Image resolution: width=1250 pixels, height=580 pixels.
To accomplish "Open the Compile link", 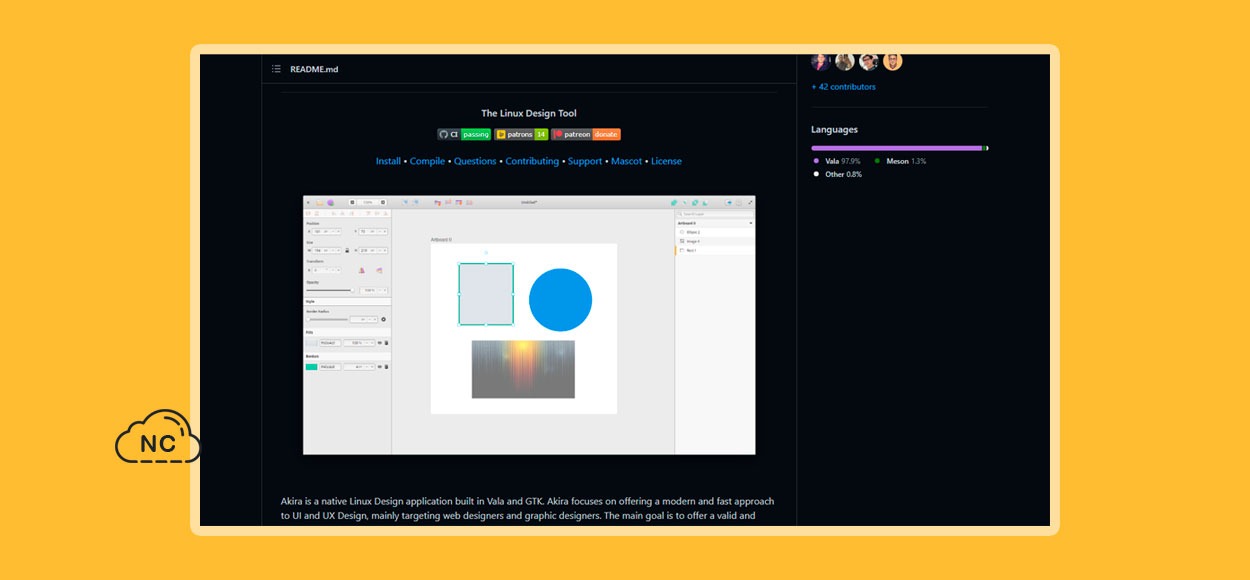I will click(x=428, y=161).
